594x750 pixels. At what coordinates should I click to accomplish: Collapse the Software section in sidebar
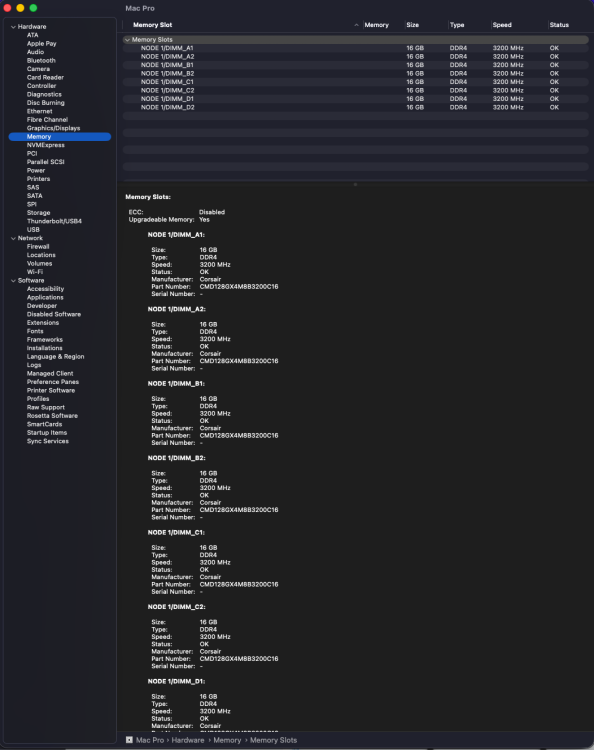(x=13, y=281)
